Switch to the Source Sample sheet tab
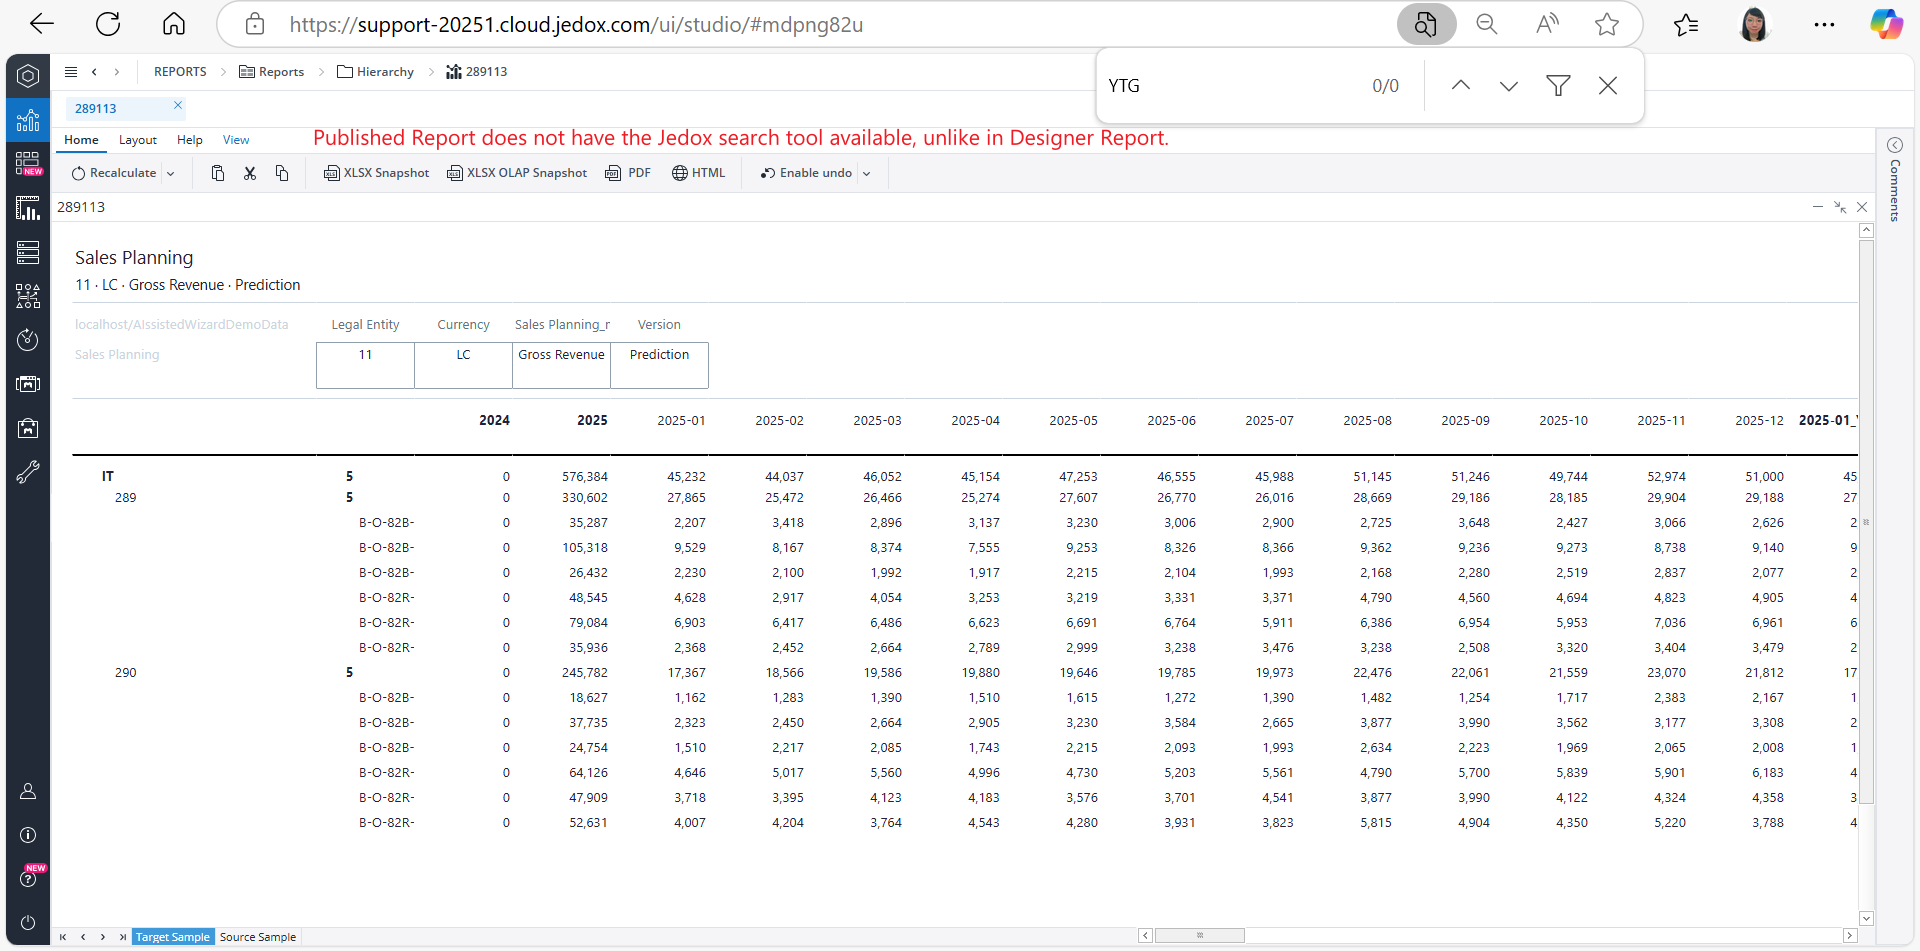1920x951 pixels. 257,937
